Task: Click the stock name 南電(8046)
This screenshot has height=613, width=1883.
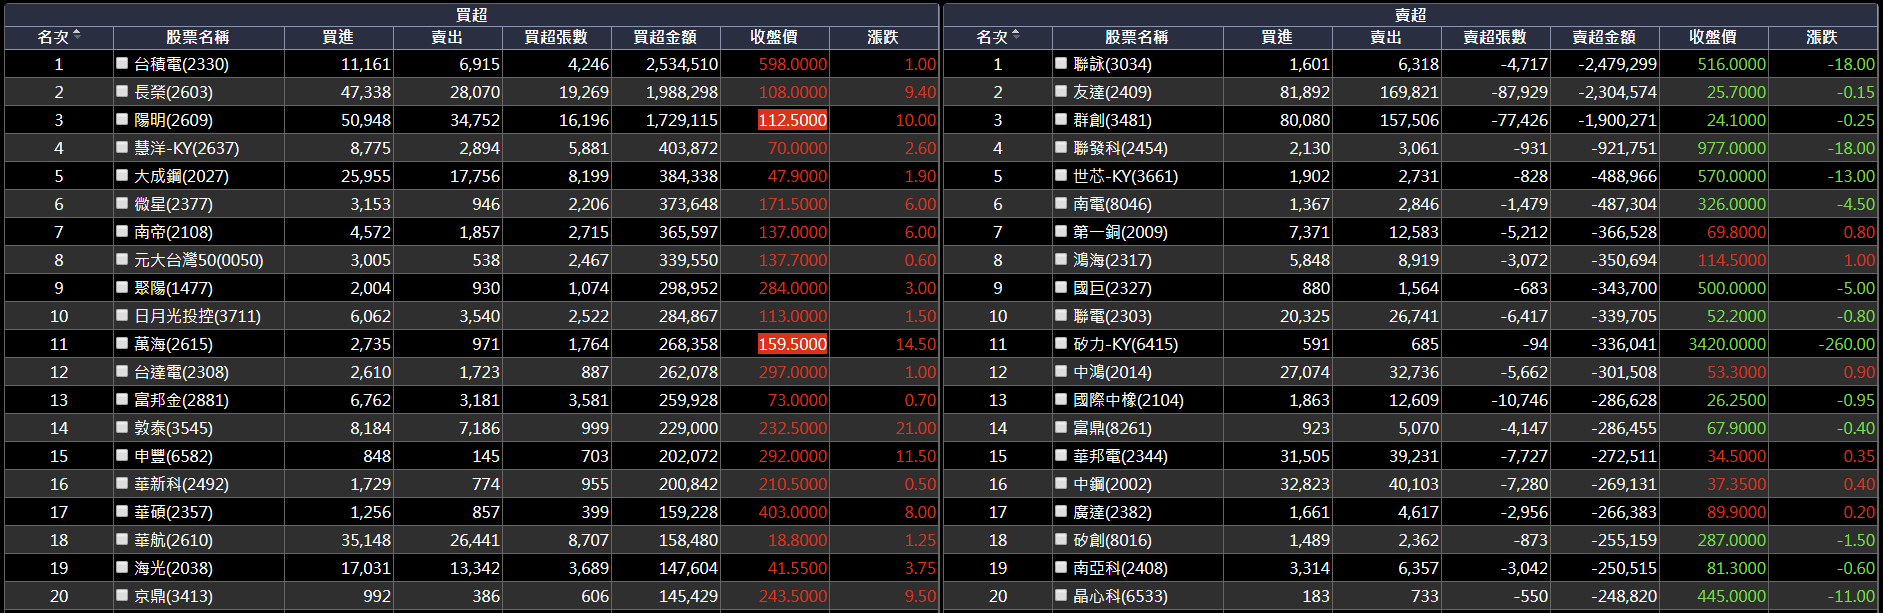Action: point(1112,204)
